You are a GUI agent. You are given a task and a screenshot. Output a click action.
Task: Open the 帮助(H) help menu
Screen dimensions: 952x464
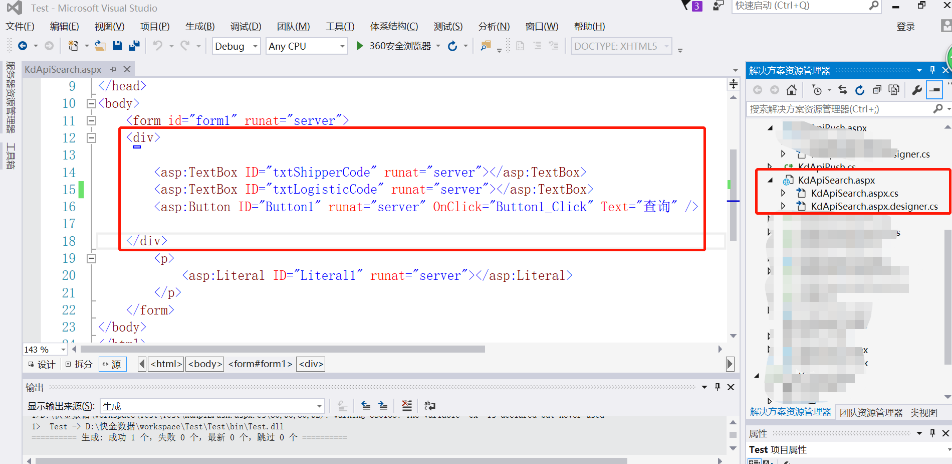[x=589, y=27]
